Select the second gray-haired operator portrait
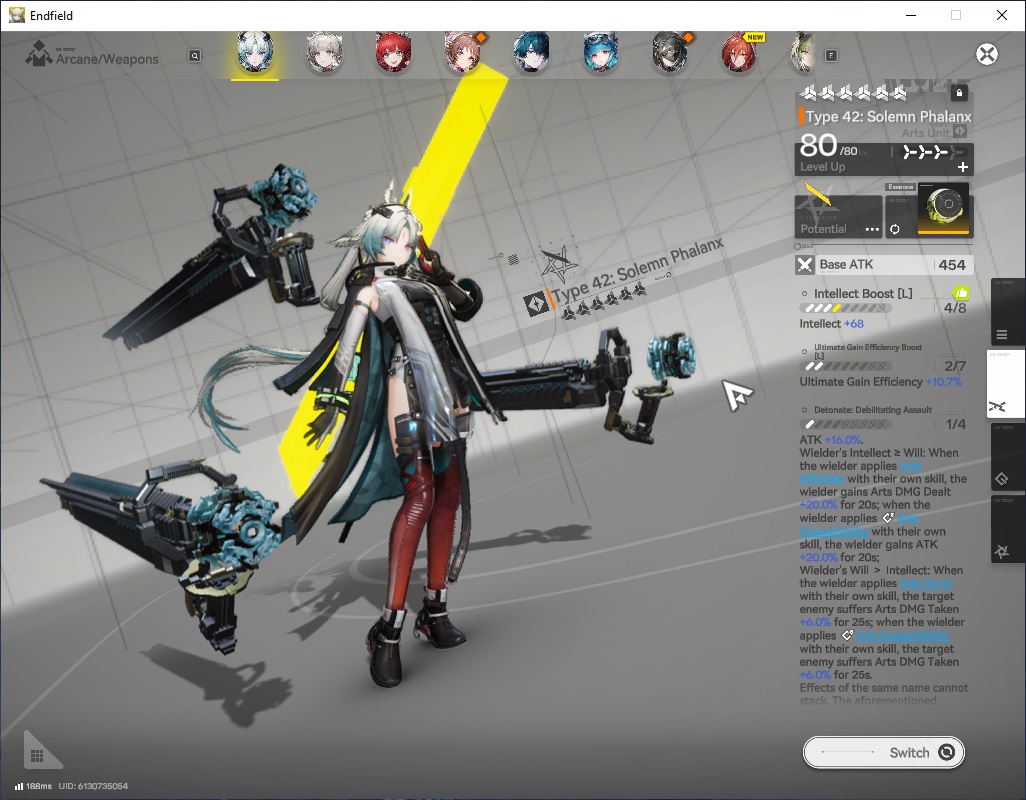1026x800 pixels. pos(325,52)
